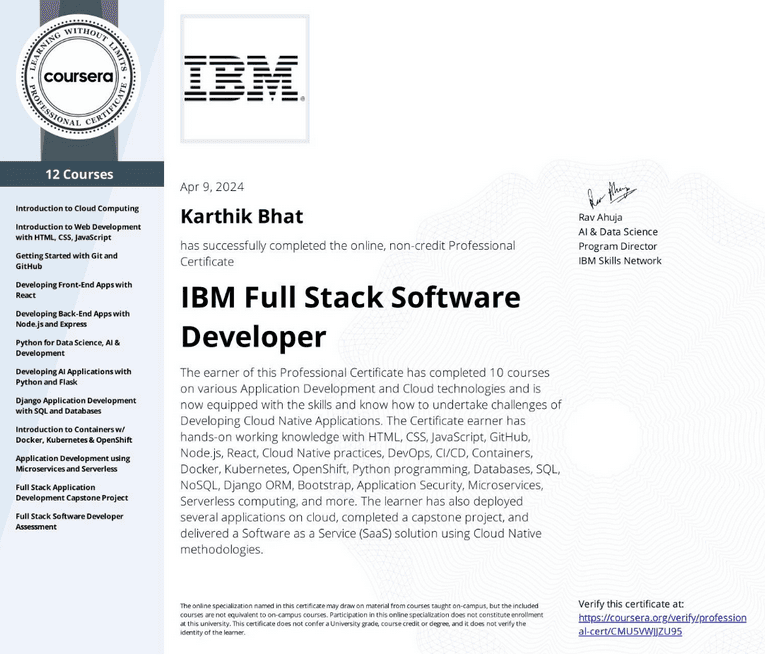The width and height of the screenshot is (765, 658).
Task: Select 'Developing Front-End Apps with React'
Action: pos(74,290)
